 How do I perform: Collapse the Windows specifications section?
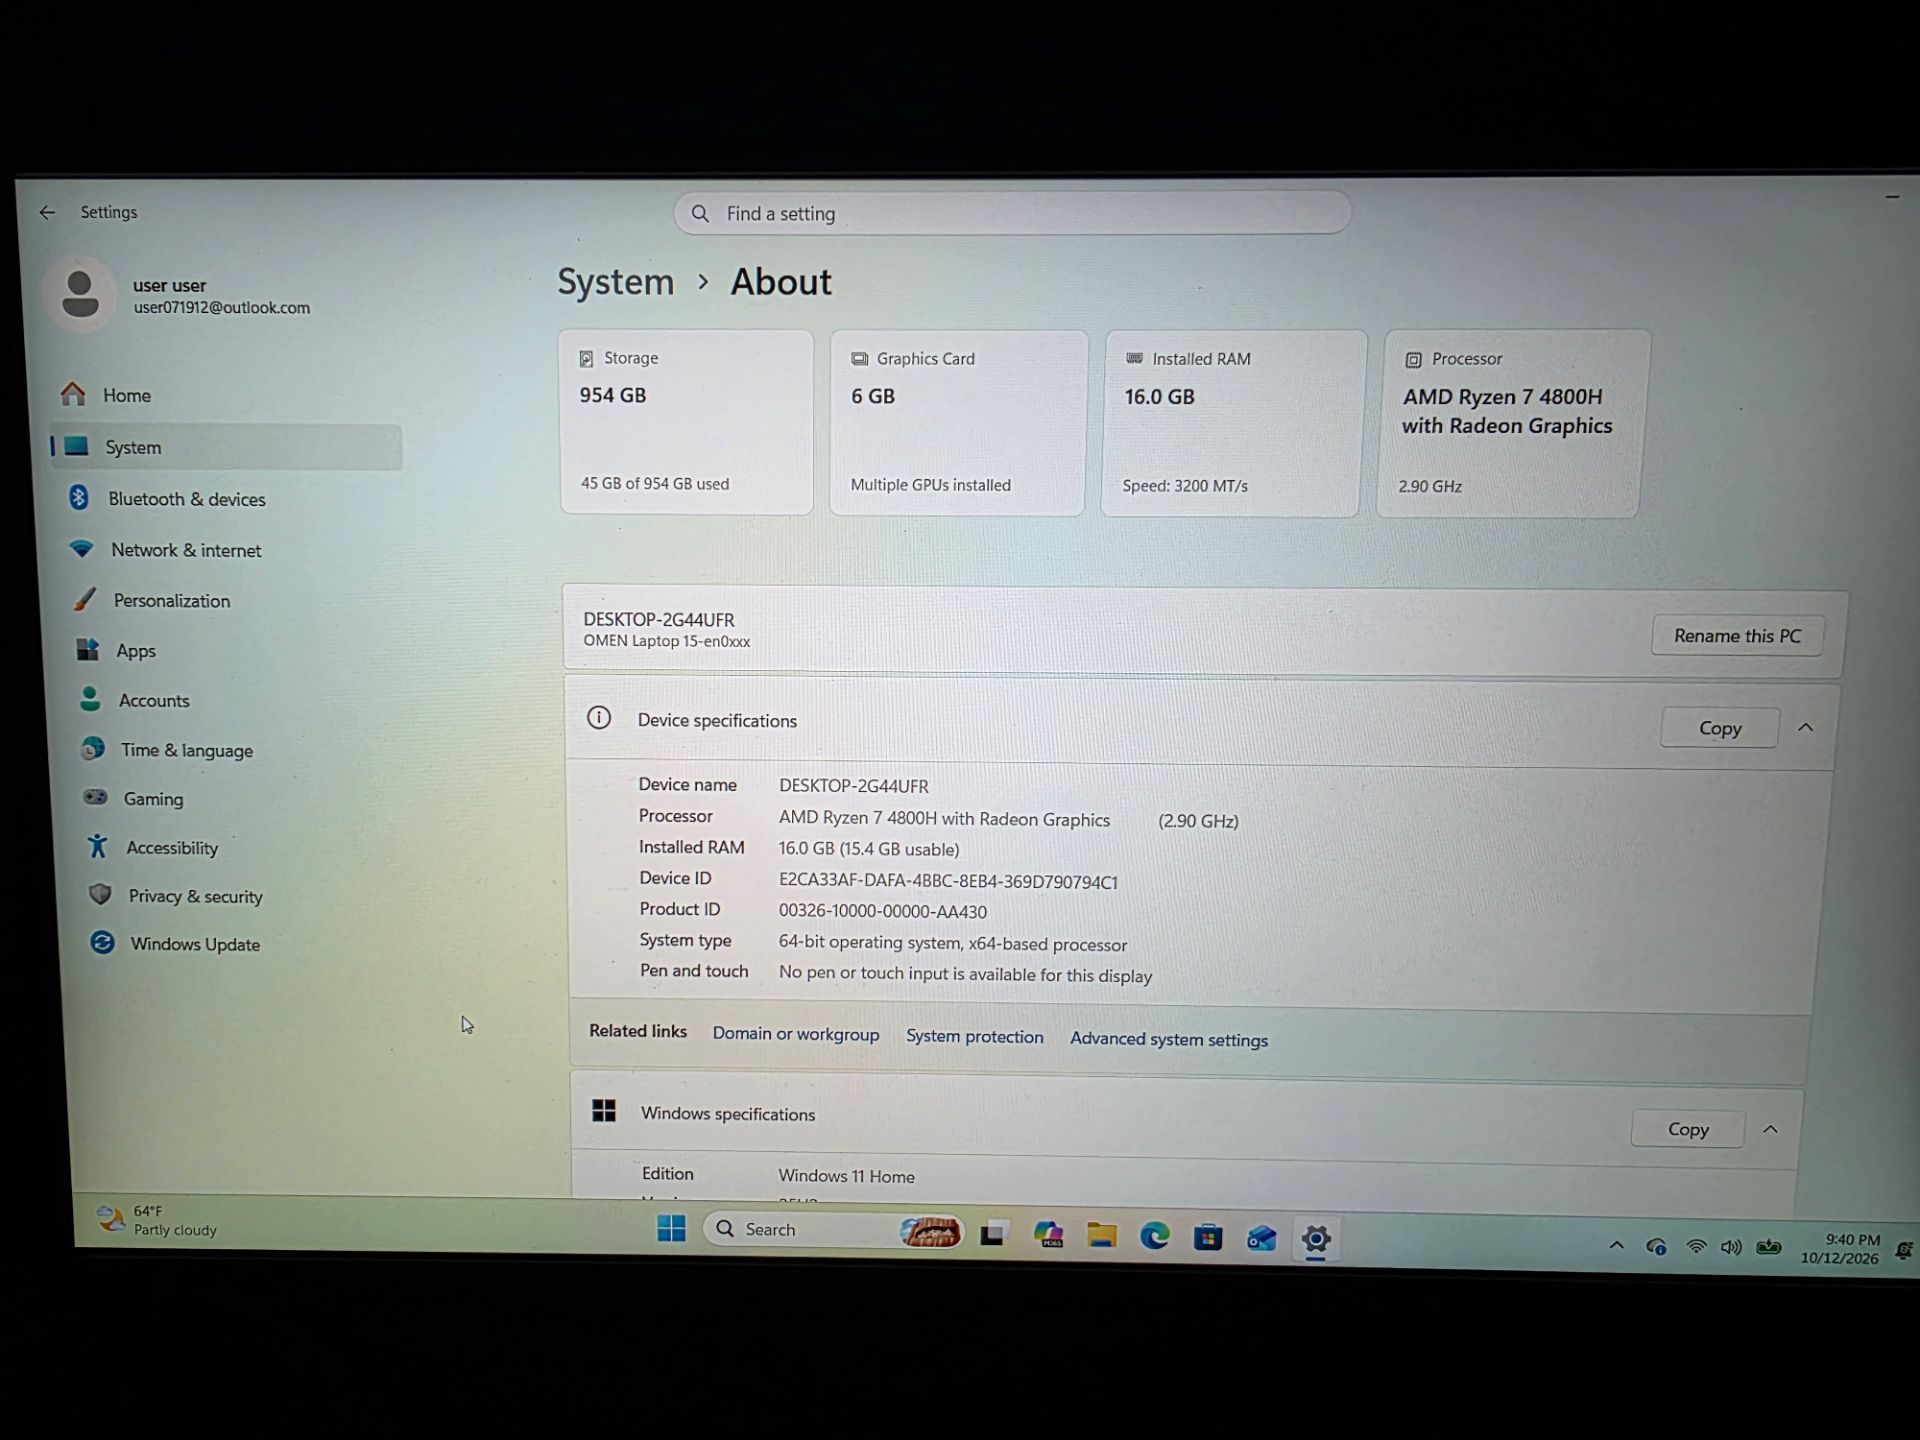point(1770,1129)
